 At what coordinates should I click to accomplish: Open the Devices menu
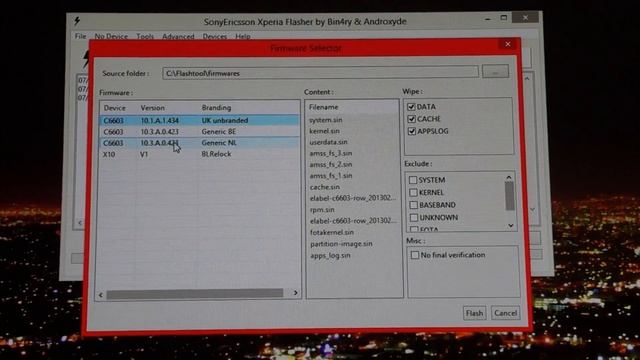pyautogui.click(x=215, y=36)
